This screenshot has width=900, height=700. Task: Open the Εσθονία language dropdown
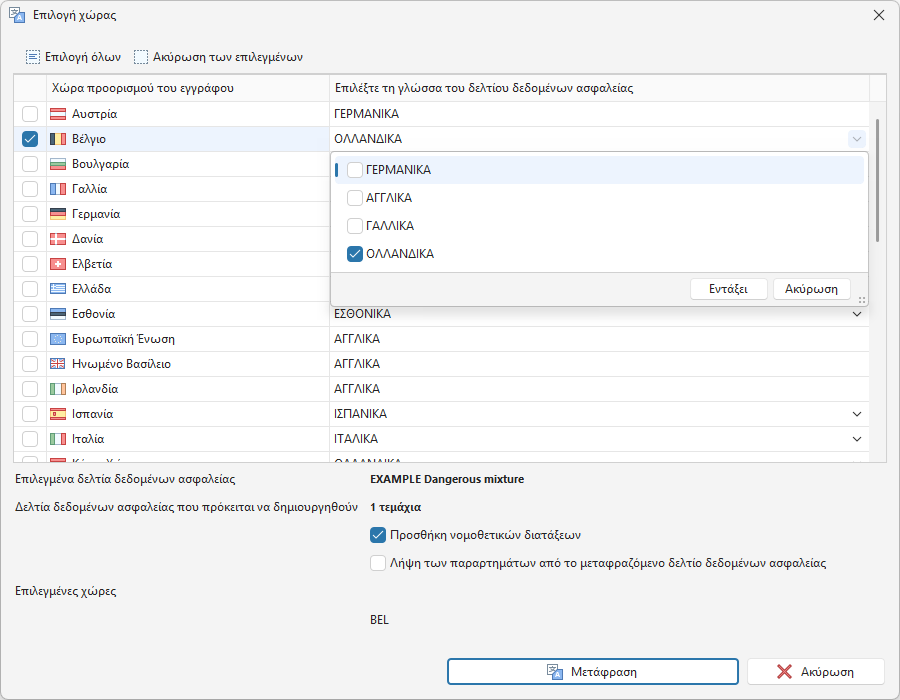coord(856,314)
